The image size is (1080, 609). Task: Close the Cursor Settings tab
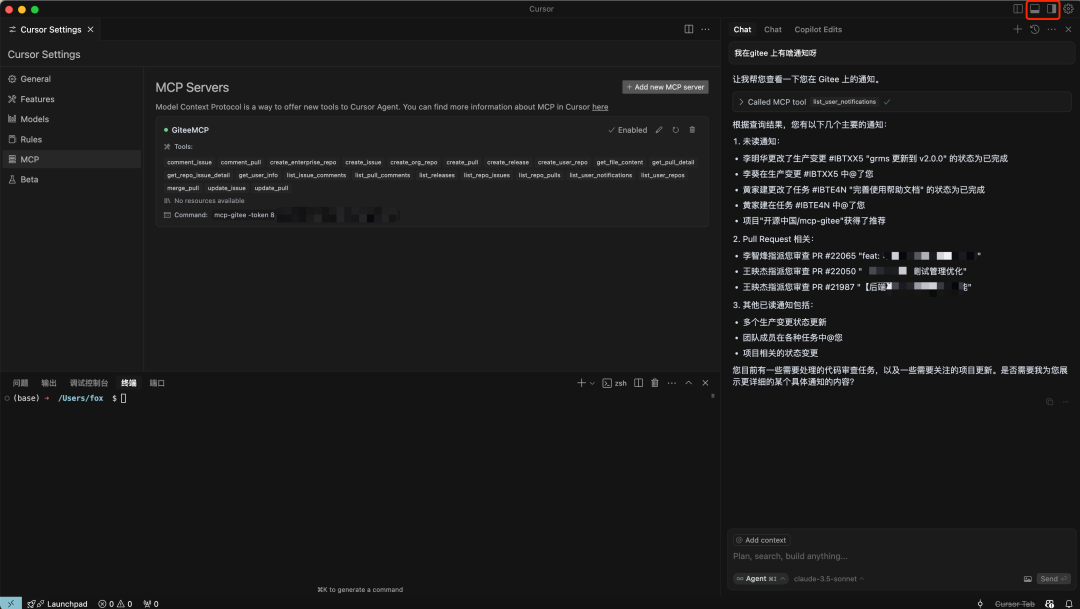click(x=90, y=30)
